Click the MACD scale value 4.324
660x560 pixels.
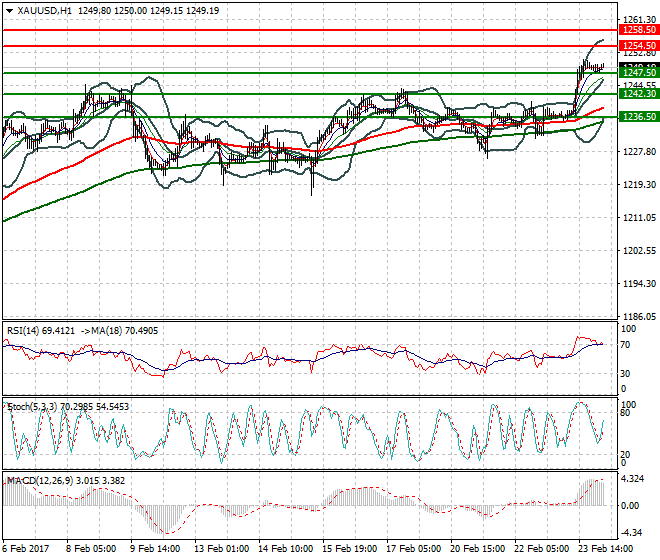click(633, 479)
